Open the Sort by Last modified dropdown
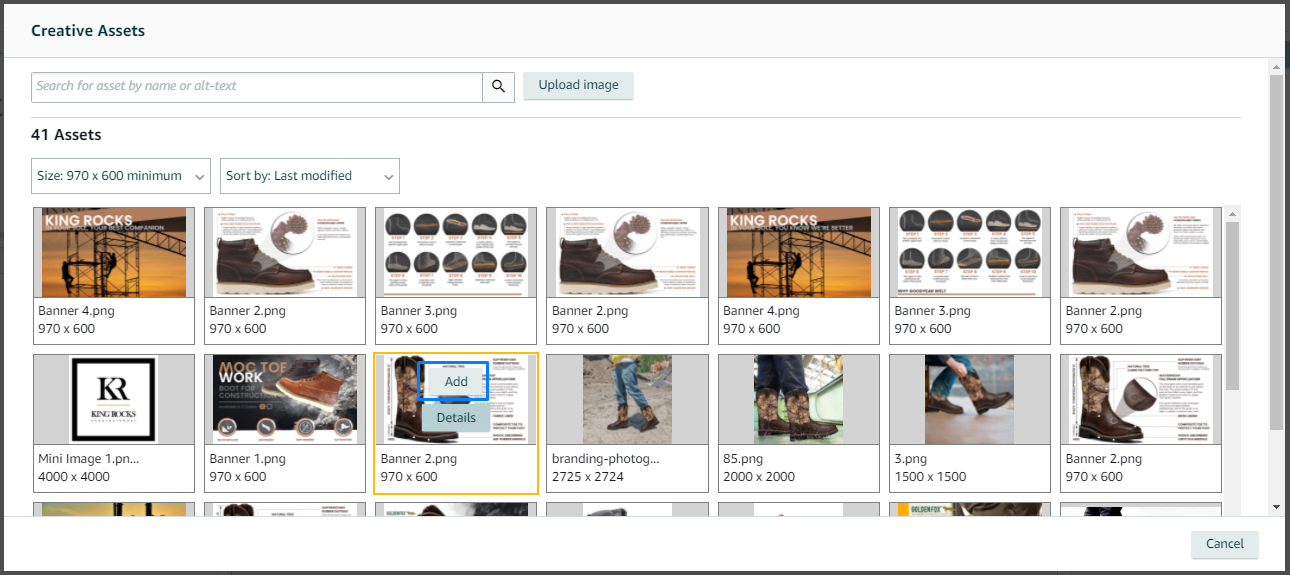This screenshot has height=575, width=1290. coord(310,176)
